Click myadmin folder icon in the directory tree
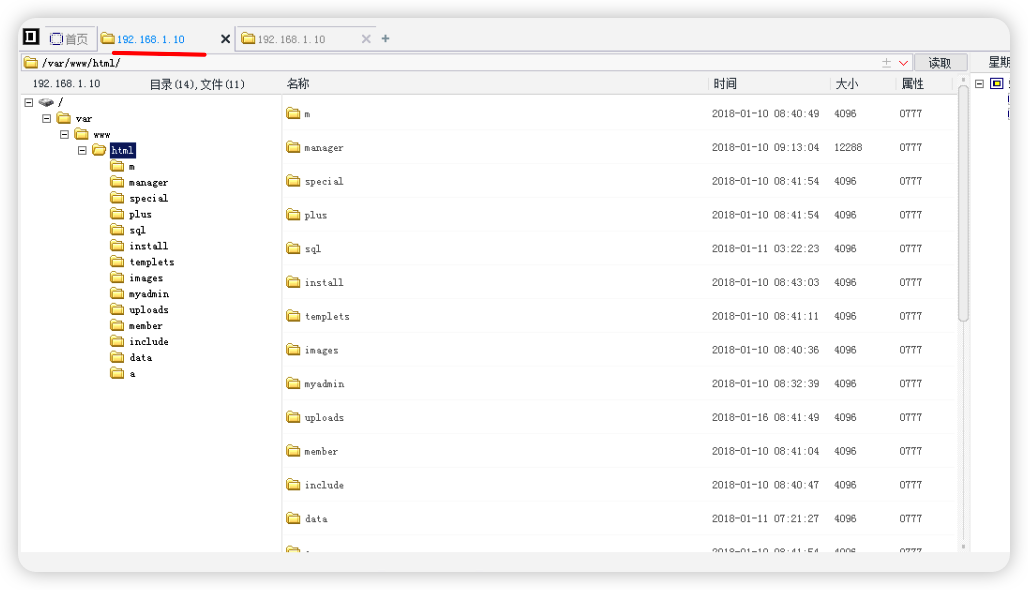Screen dimensions: 1028x590 point(117,294)
